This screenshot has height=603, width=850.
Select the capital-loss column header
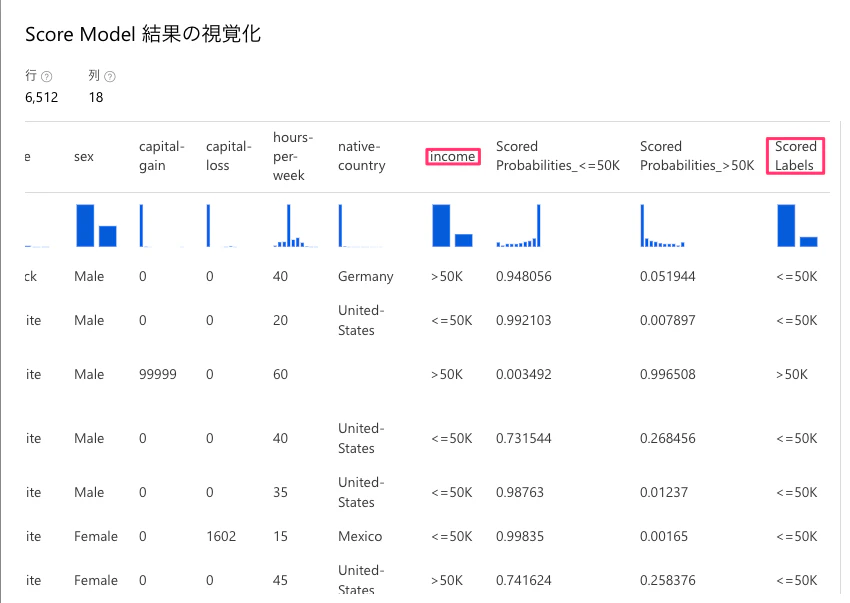point(229,156)
